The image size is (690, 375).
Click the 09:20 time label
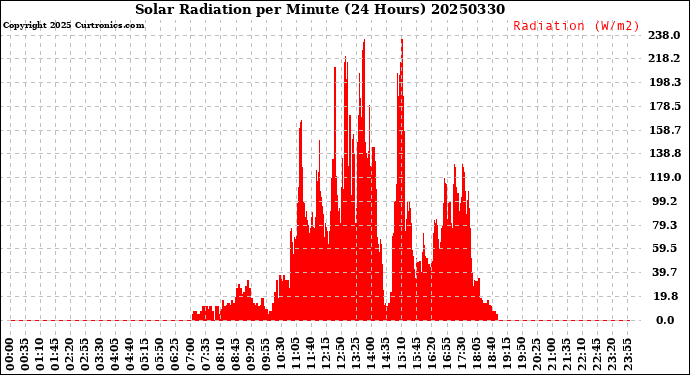251,355
